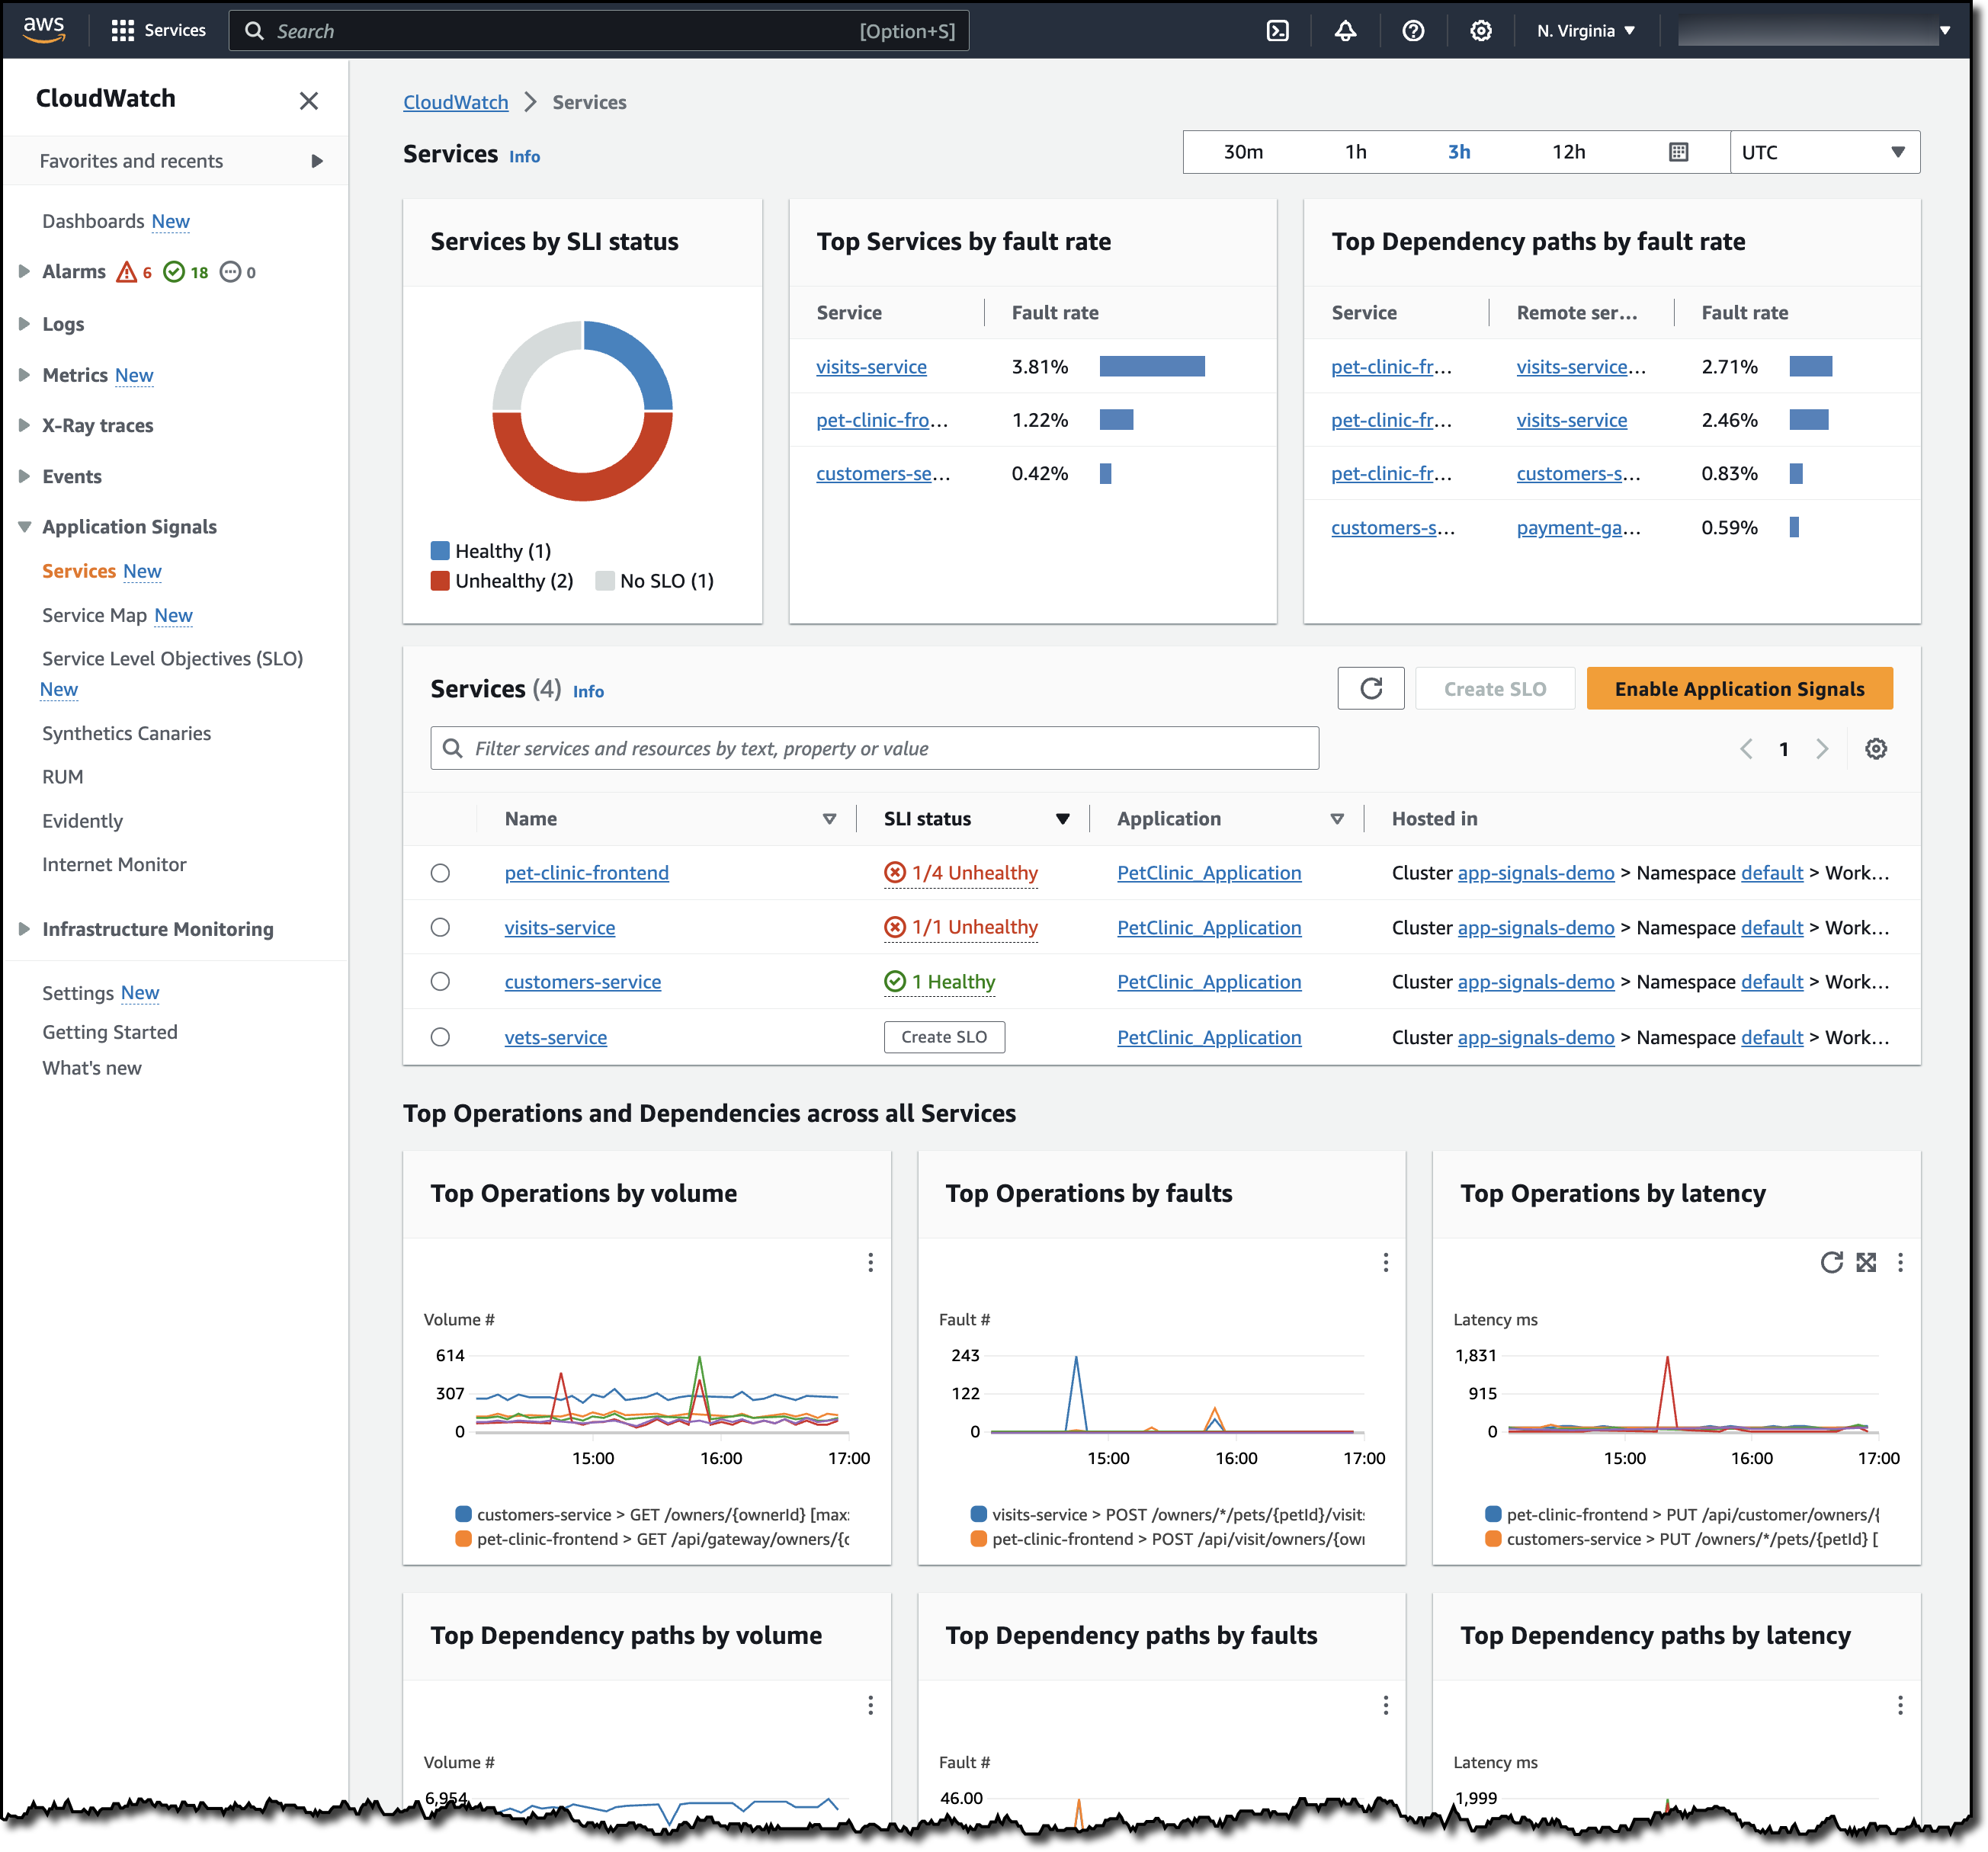The height and width of the screenshot is (1852, 1988).
Task: Expand Top Operations by latency to fullscreen
Action: pos(1866,1263)
